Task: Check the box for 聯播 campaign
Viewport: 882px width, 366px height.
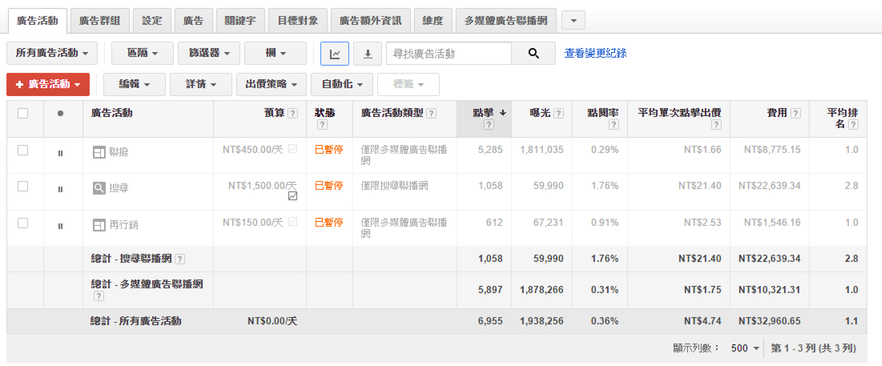Action: (x=22, y=150)
